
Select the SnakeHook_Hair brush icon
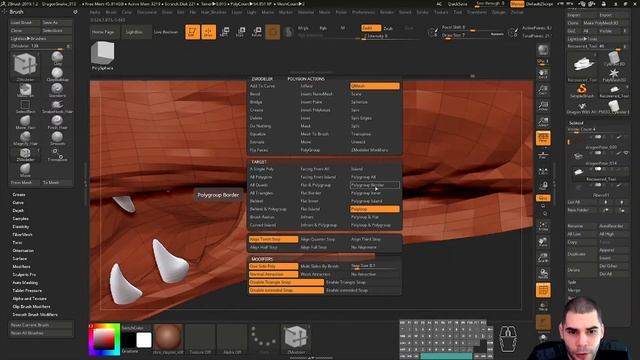[x=57, y=106]
